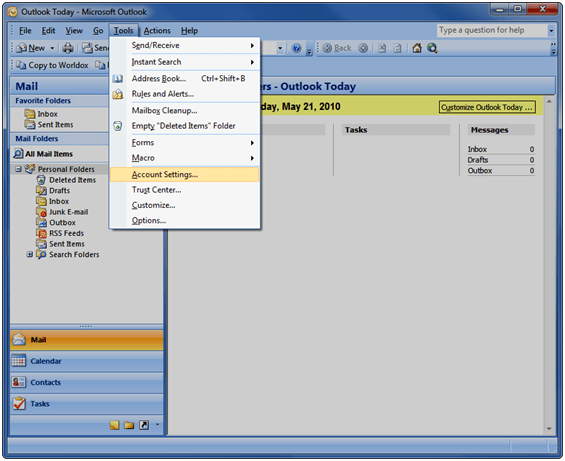This screenshot has width=565, height=461.
Task: Open the Go menu
Action: click(98, 31)
